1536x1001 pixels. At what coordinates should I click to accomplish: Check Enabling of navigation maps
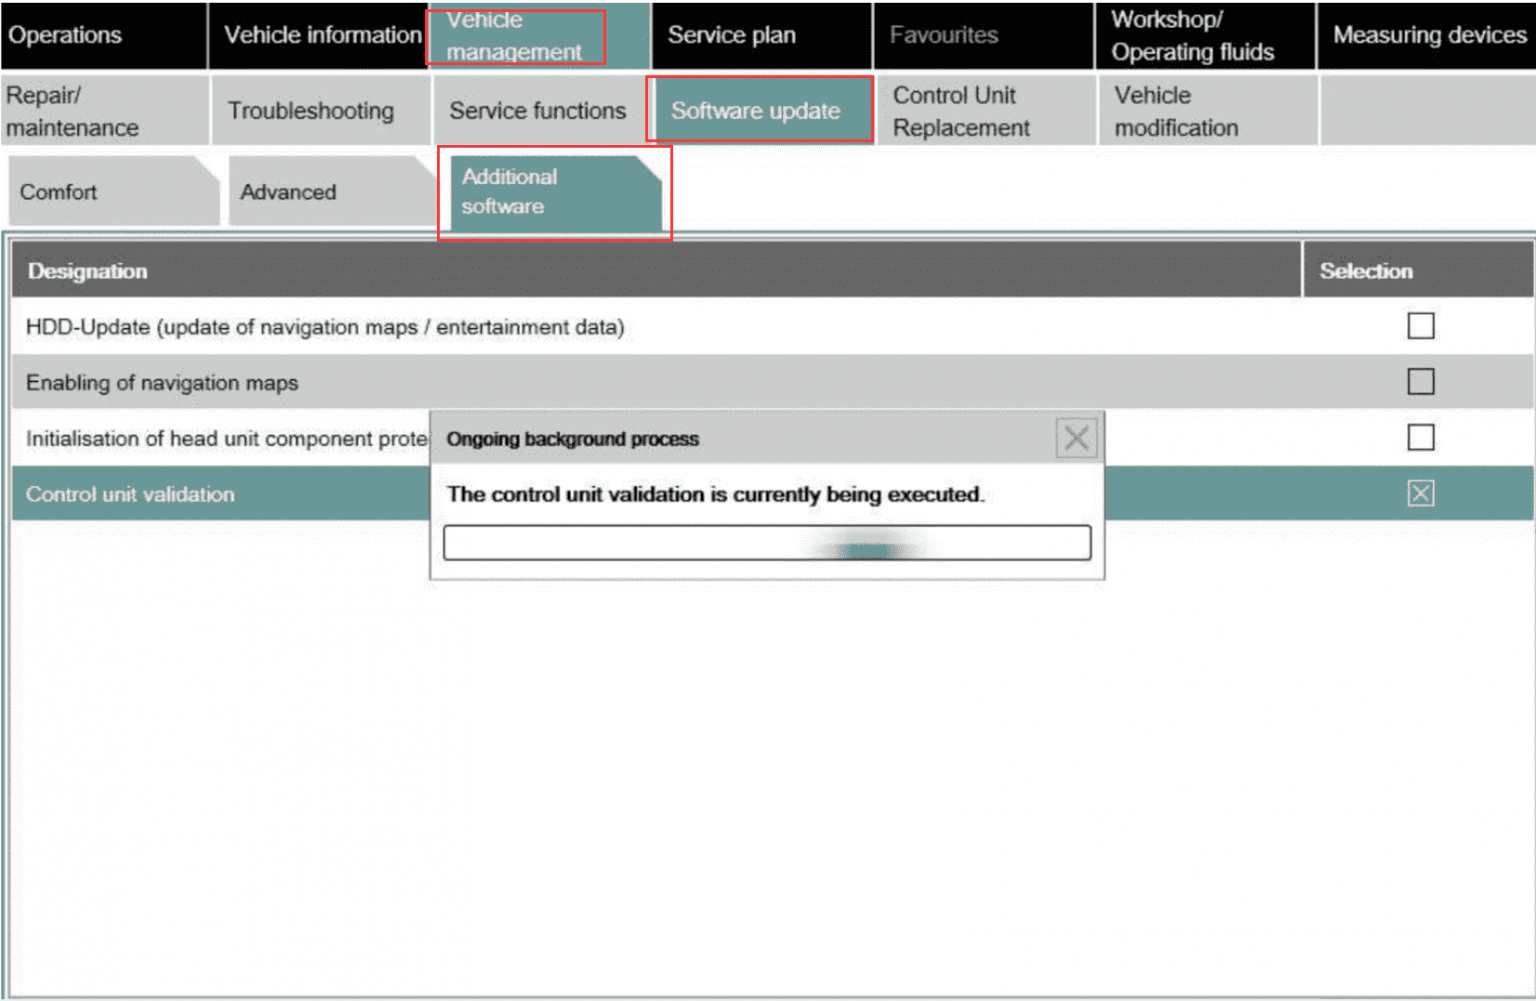(x=1421, y=382)
